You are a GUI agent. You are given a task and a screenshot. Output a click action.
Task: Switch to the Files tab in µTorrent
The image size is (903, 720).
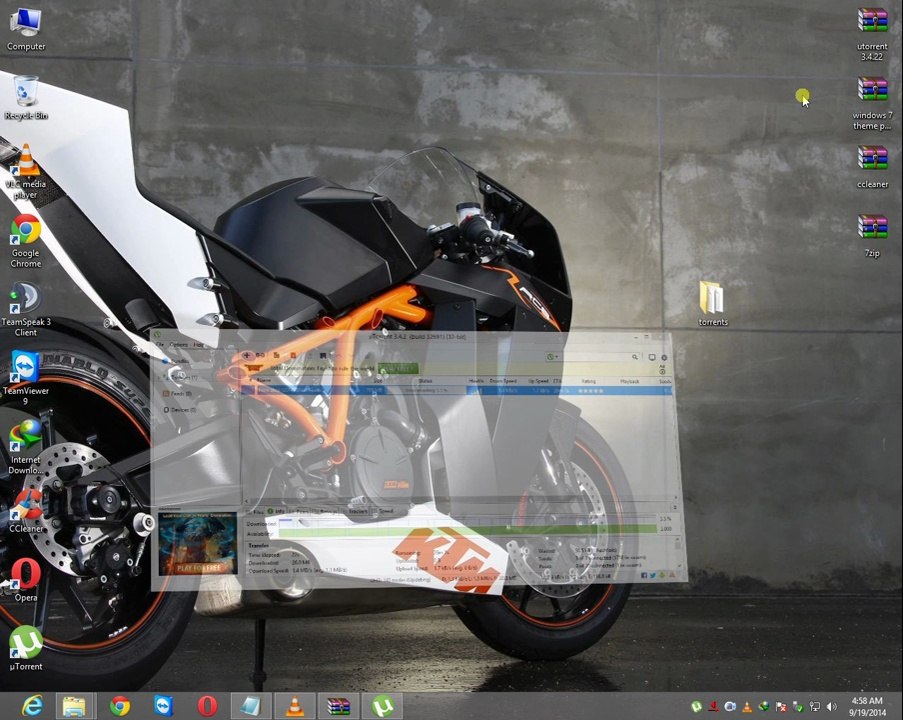(255, 511)
